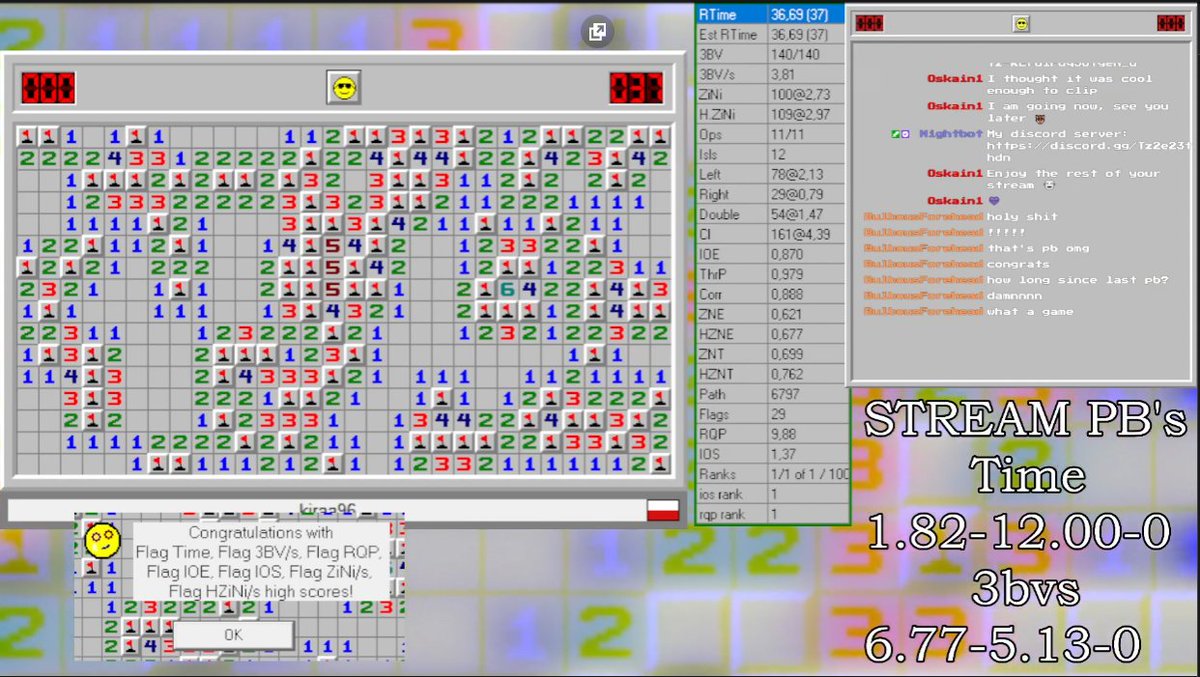The image size is (1200, 677).
Task: Click the rqp rank row
Action: coord(771,514)
